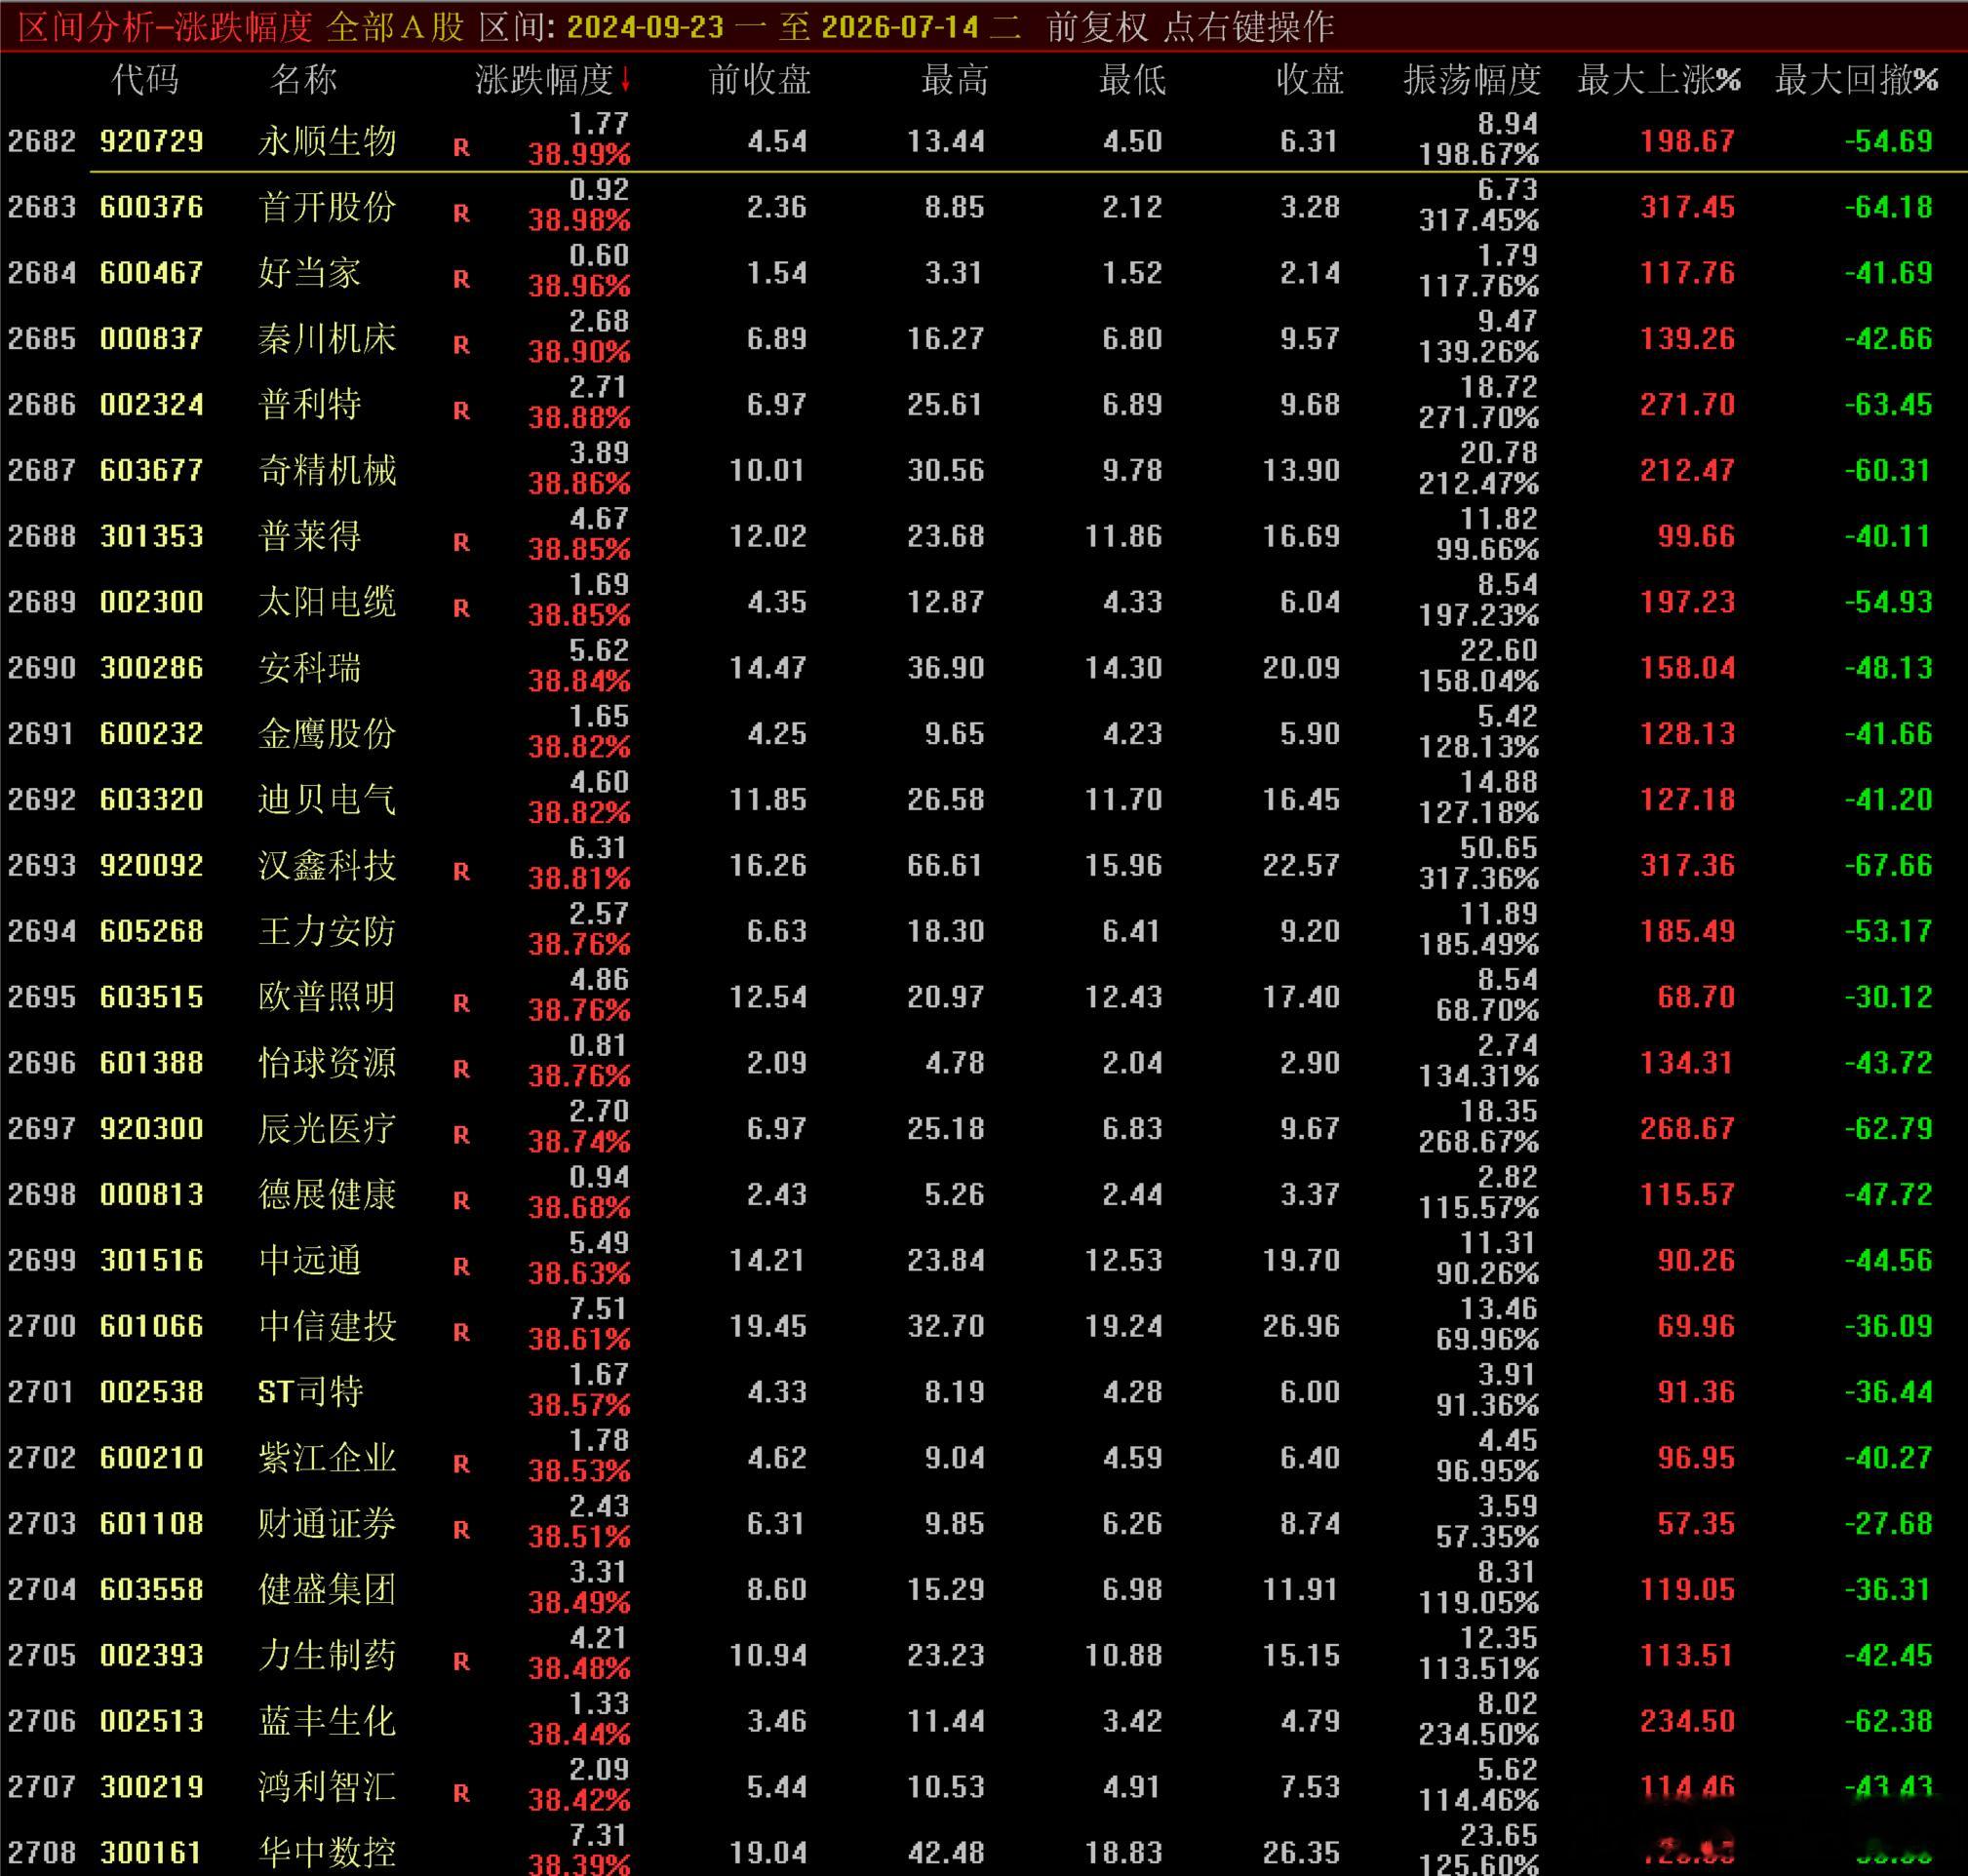This screenshot has width=1968, height=1876.
Task: Click the R marker on 好当家 row
Action: 461,279
